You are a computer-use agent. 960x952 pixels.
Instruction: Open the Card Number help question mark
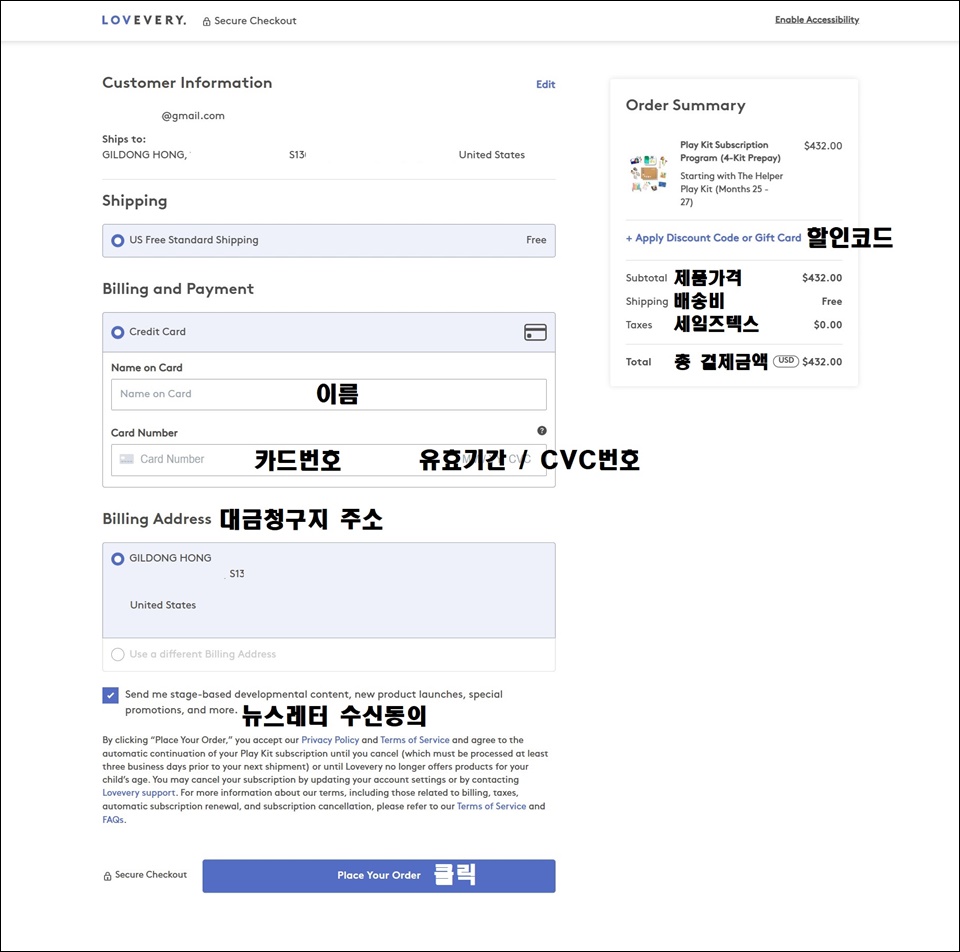click(x=542, y=430)
